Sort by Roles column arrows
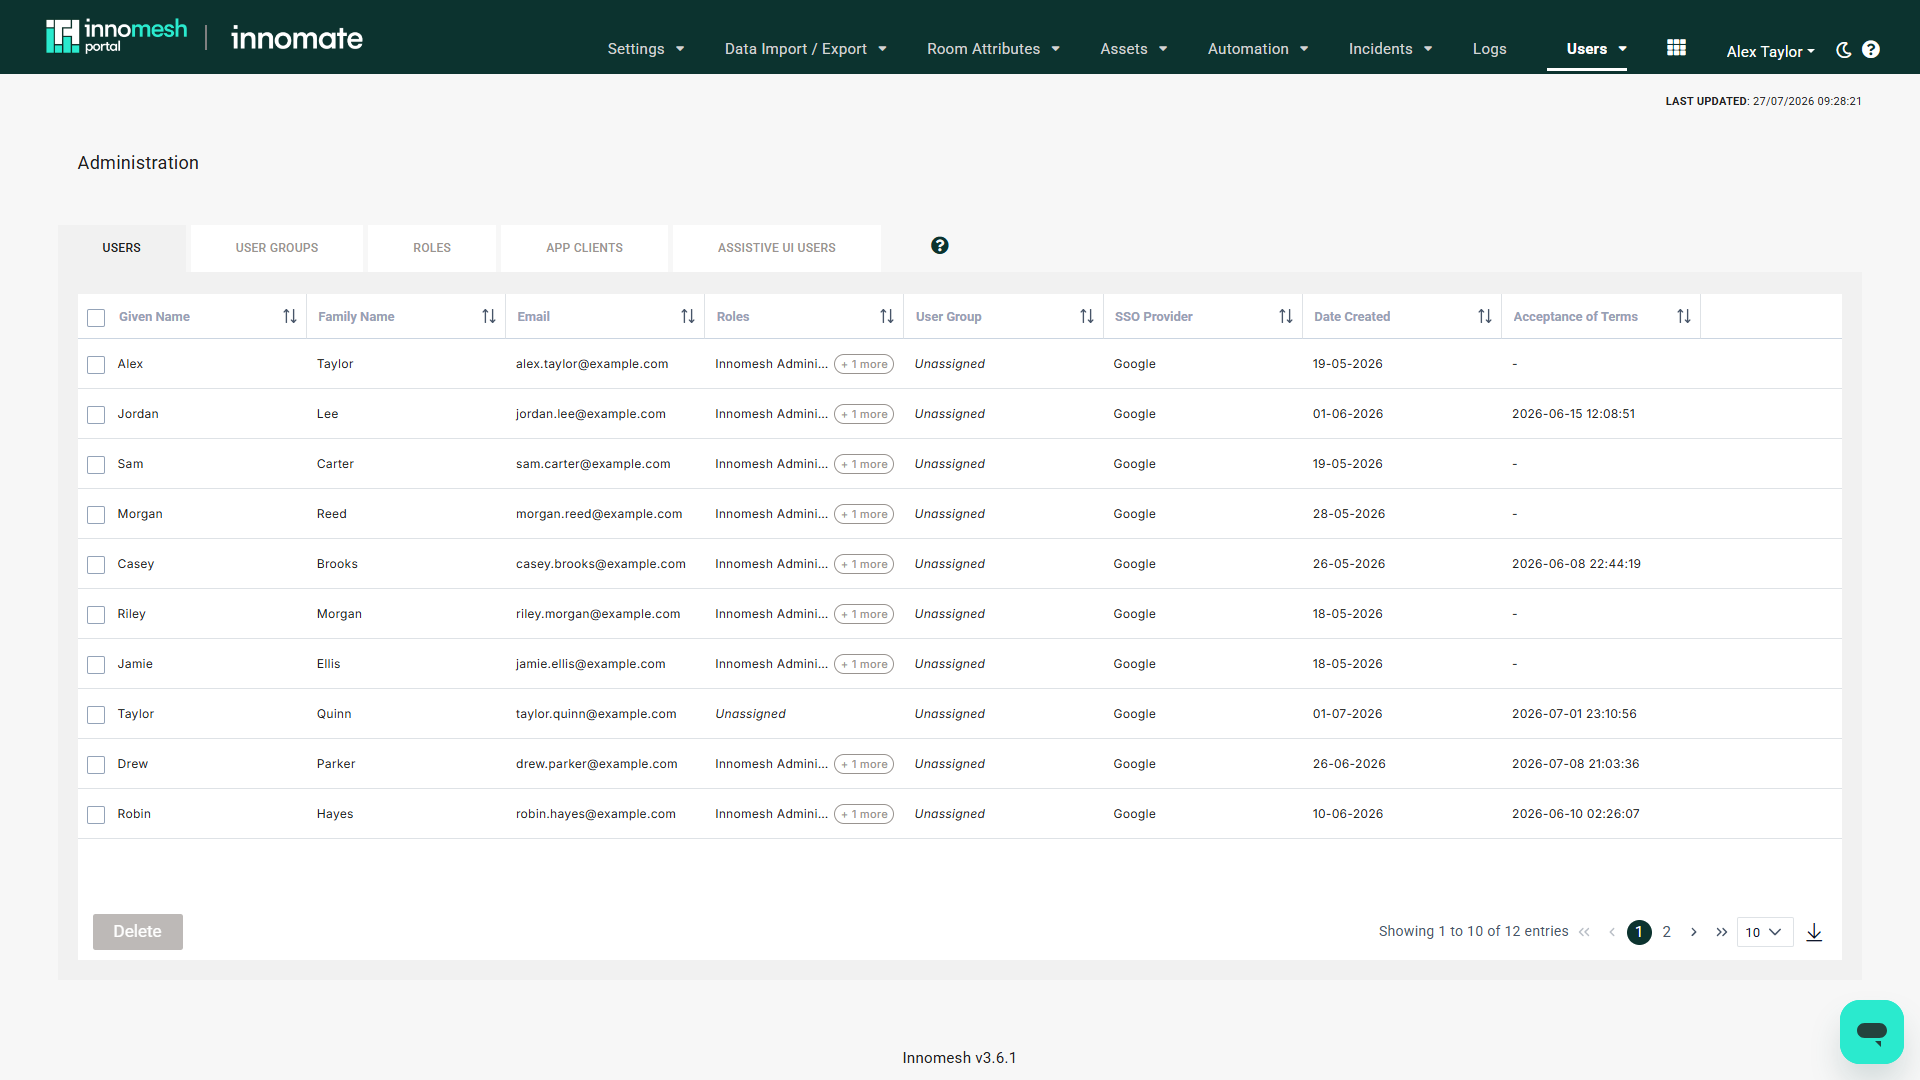 (887, 317)
